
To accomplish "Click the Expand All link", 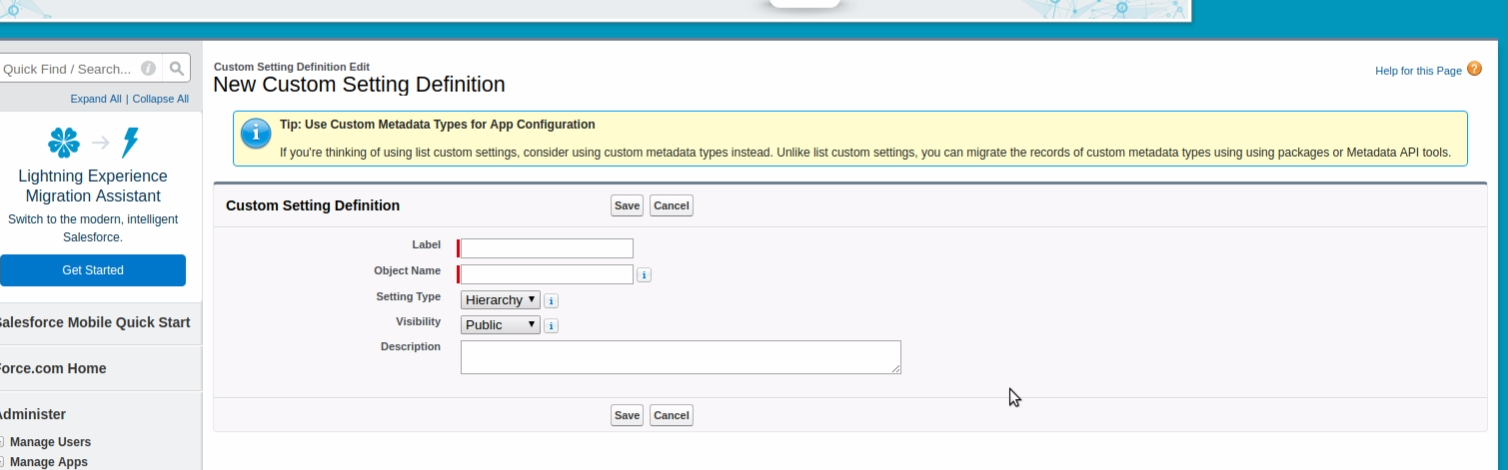I will pyautogui.click(x=96, y=99).
